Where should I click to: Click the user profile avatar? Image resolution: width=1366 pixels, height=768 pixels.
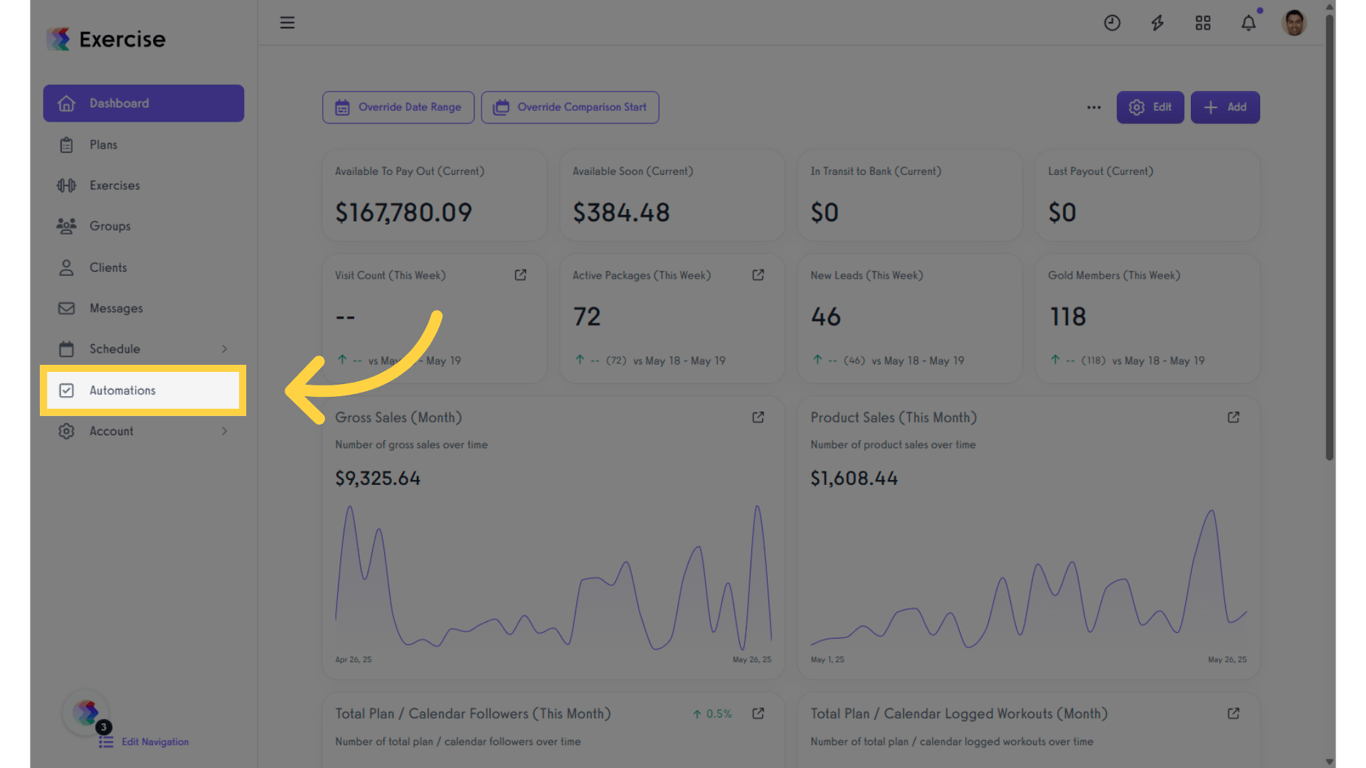1294,22
